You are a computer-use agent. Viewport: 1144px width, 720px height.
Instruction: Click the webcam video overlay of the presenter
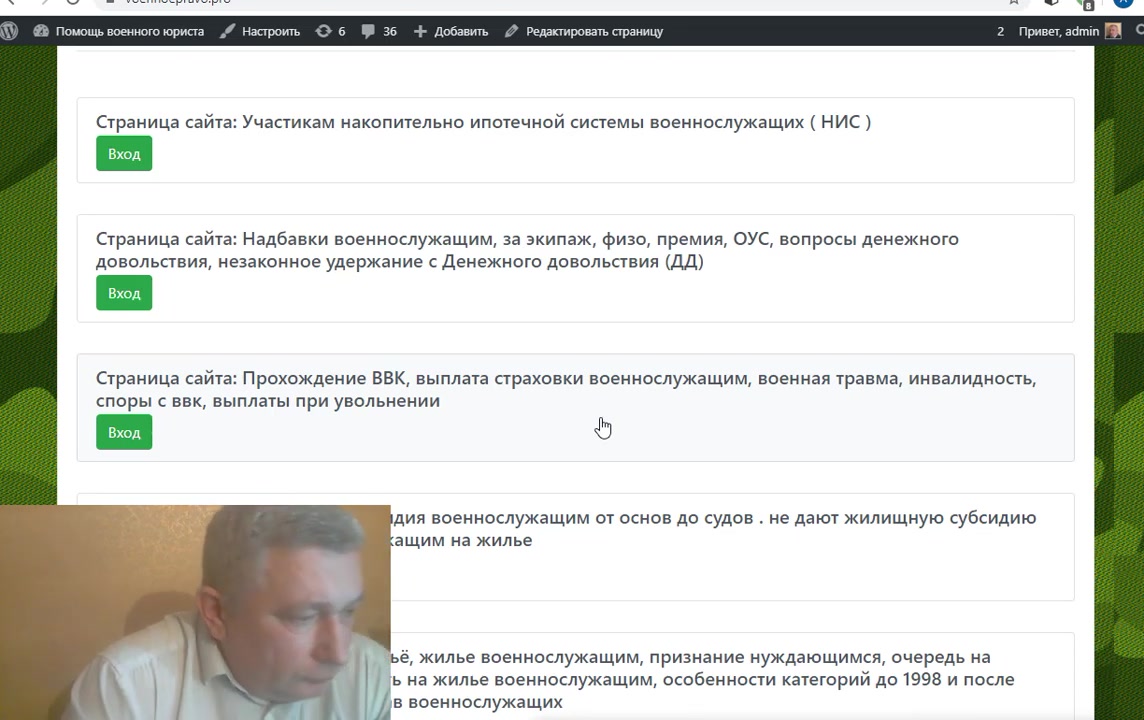[x=195, y=612]
